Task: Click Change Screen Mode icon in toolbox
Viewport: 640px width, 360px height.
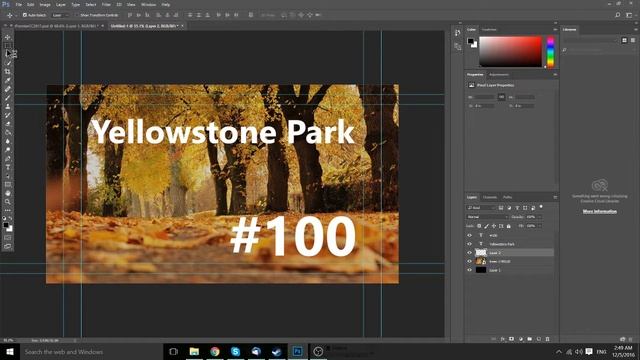Action: pos(8,246)
